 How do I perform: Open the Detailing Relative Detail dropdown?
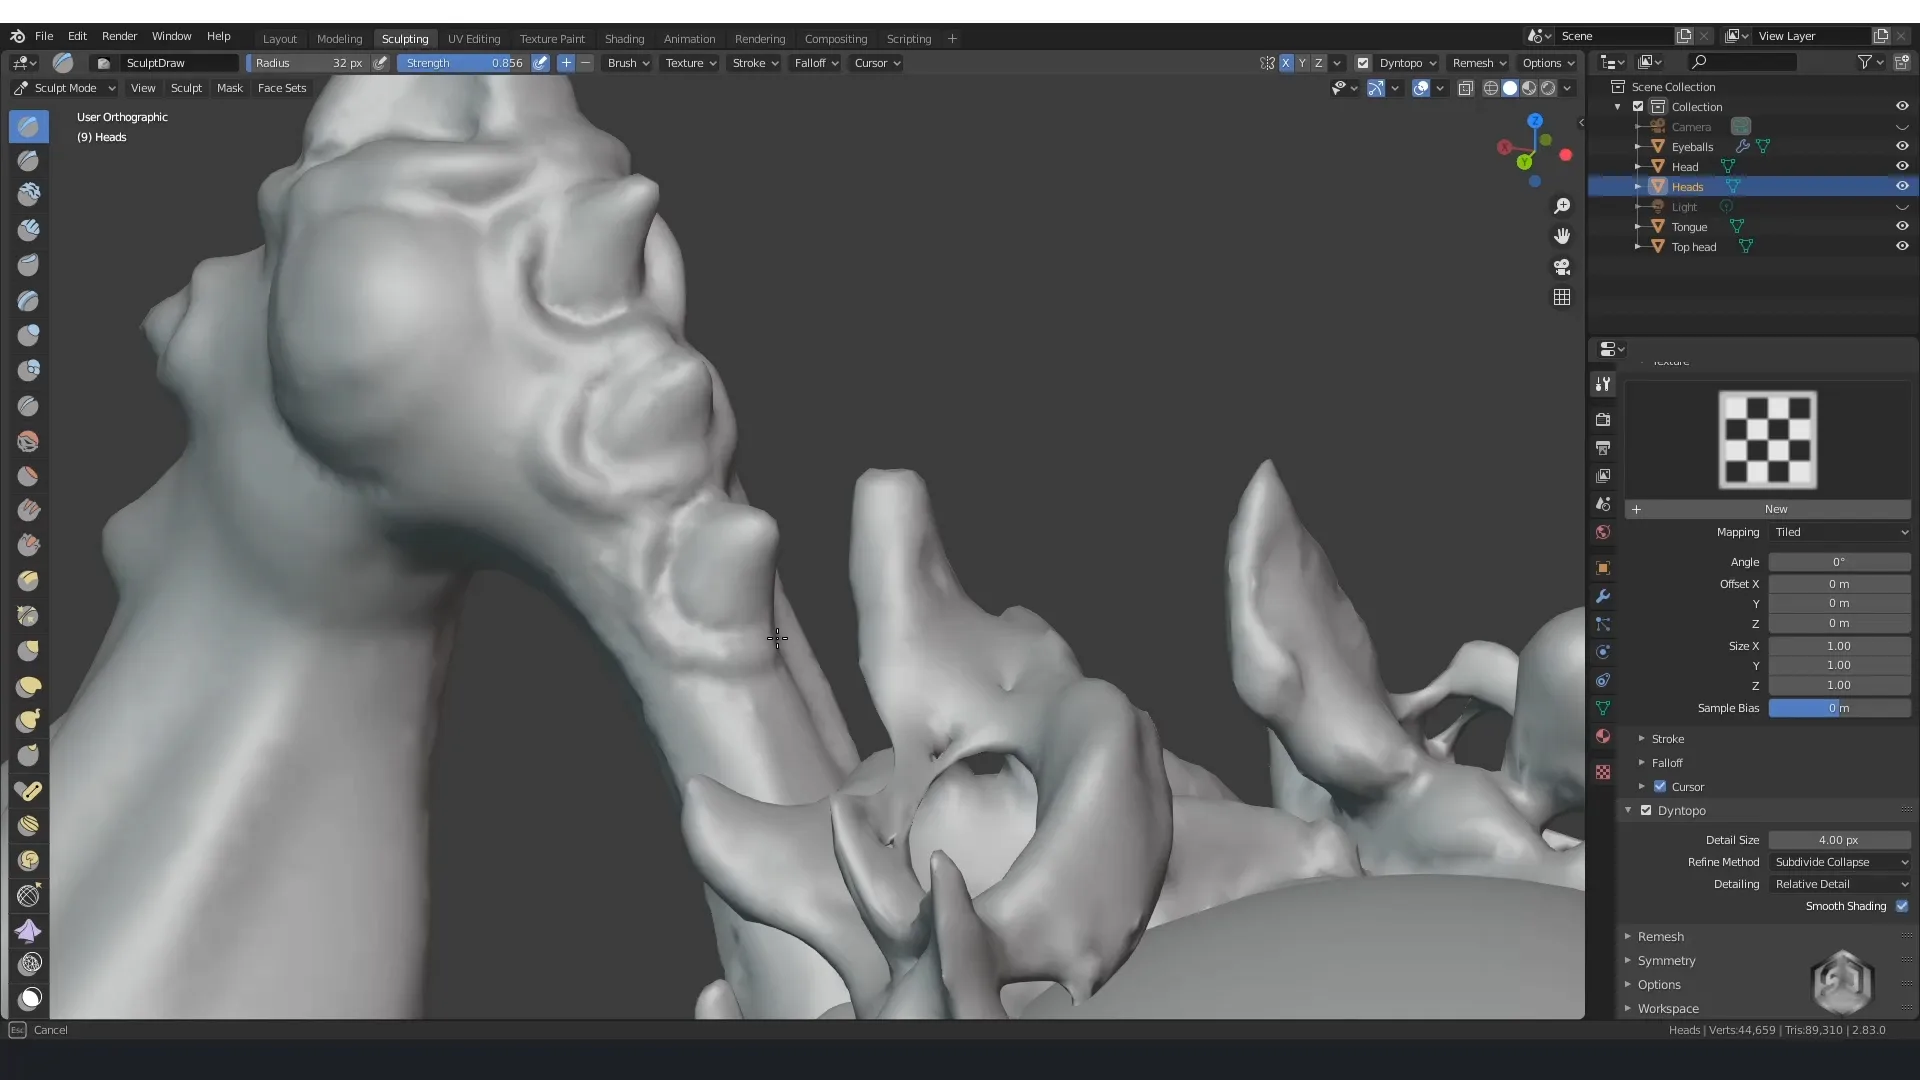(x=1840, y=884)
